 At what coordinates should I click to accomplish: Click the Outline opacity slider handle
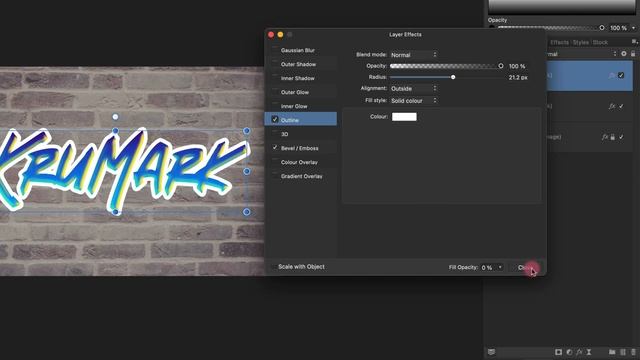click(501, 66)
